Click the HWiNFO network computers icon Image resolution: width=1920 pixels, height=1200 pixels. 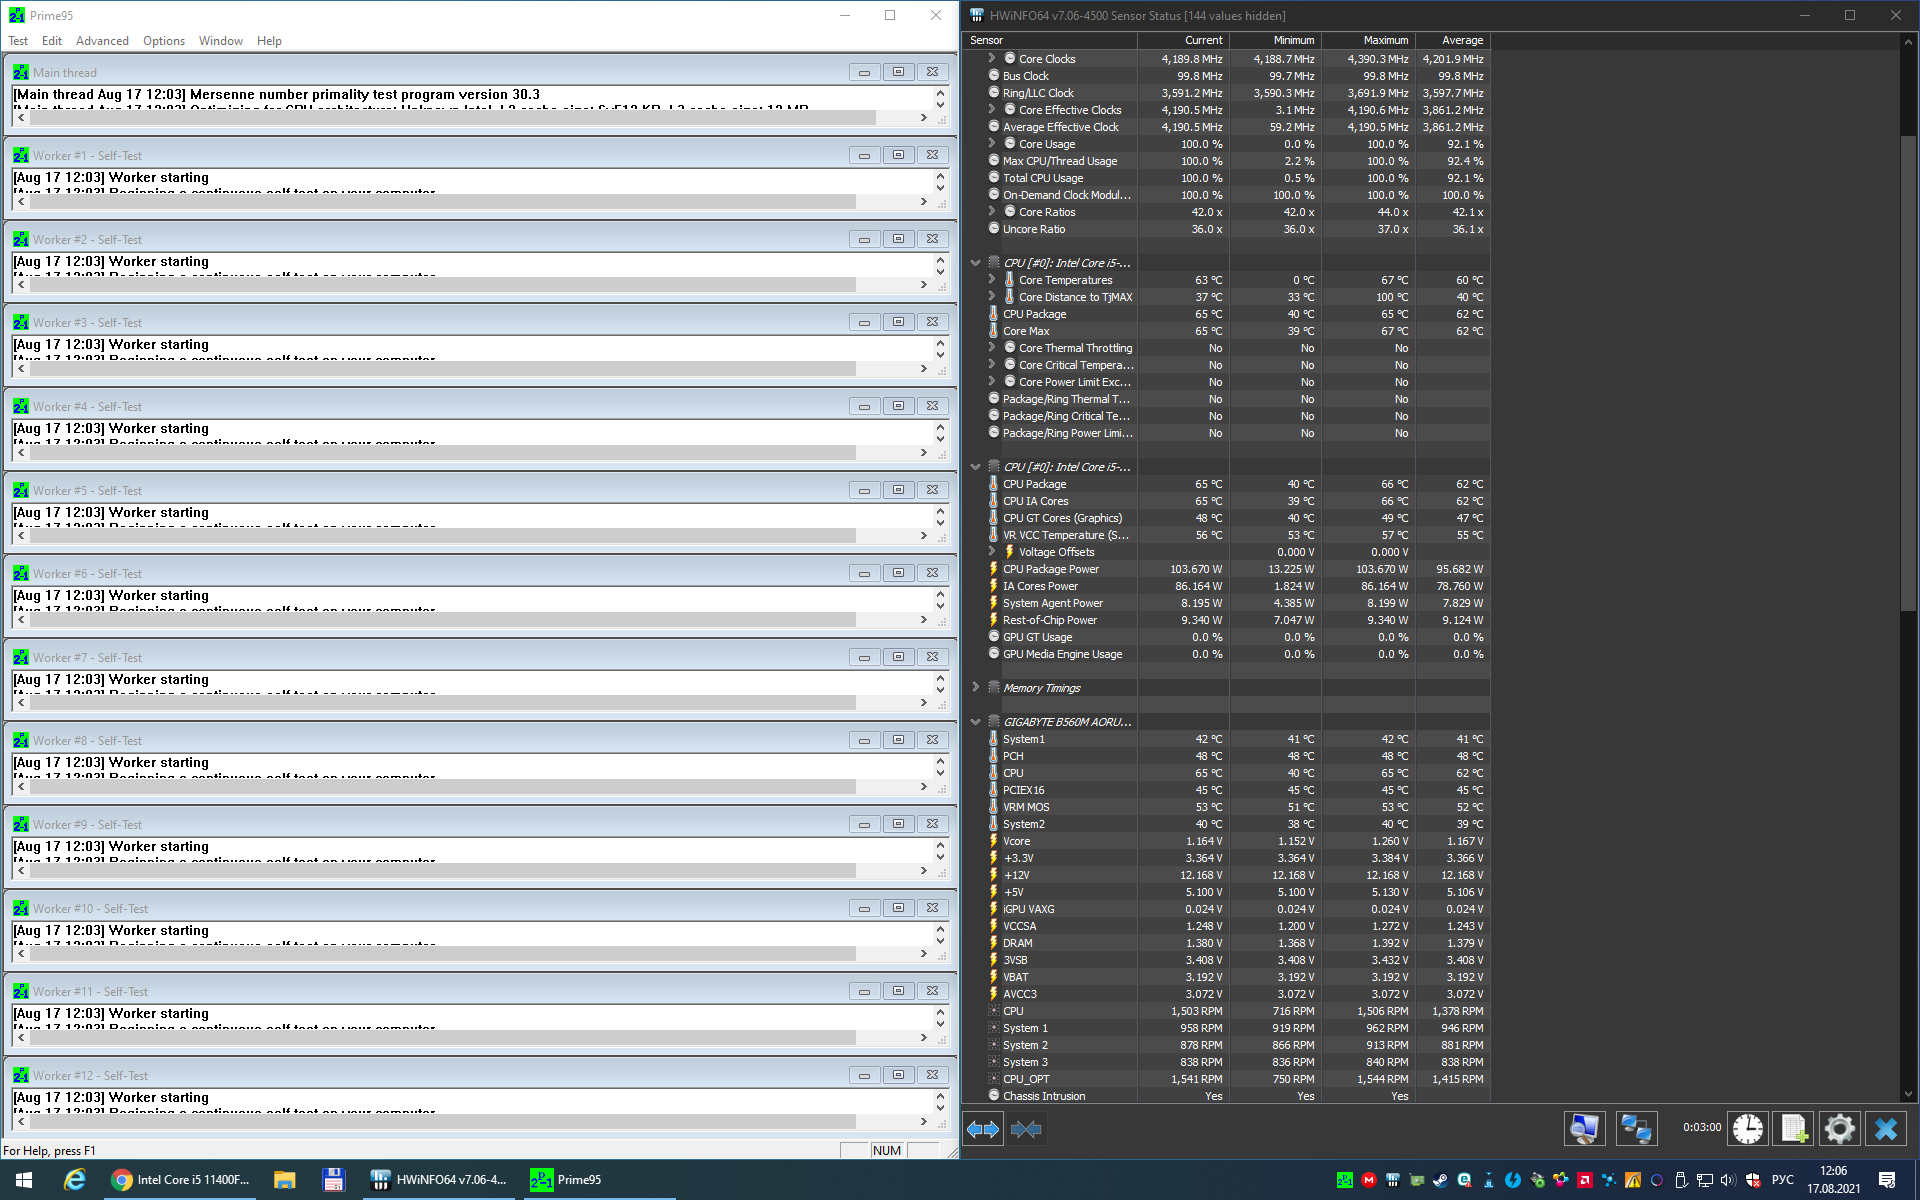[x=1636, y=1129]
